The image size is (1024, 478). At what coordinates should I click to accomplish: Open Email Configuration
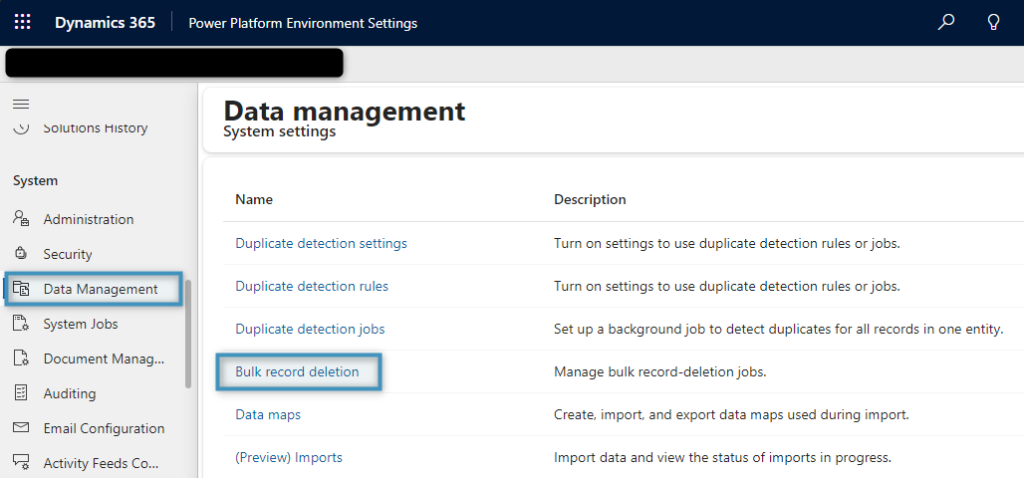pos(104,428)
